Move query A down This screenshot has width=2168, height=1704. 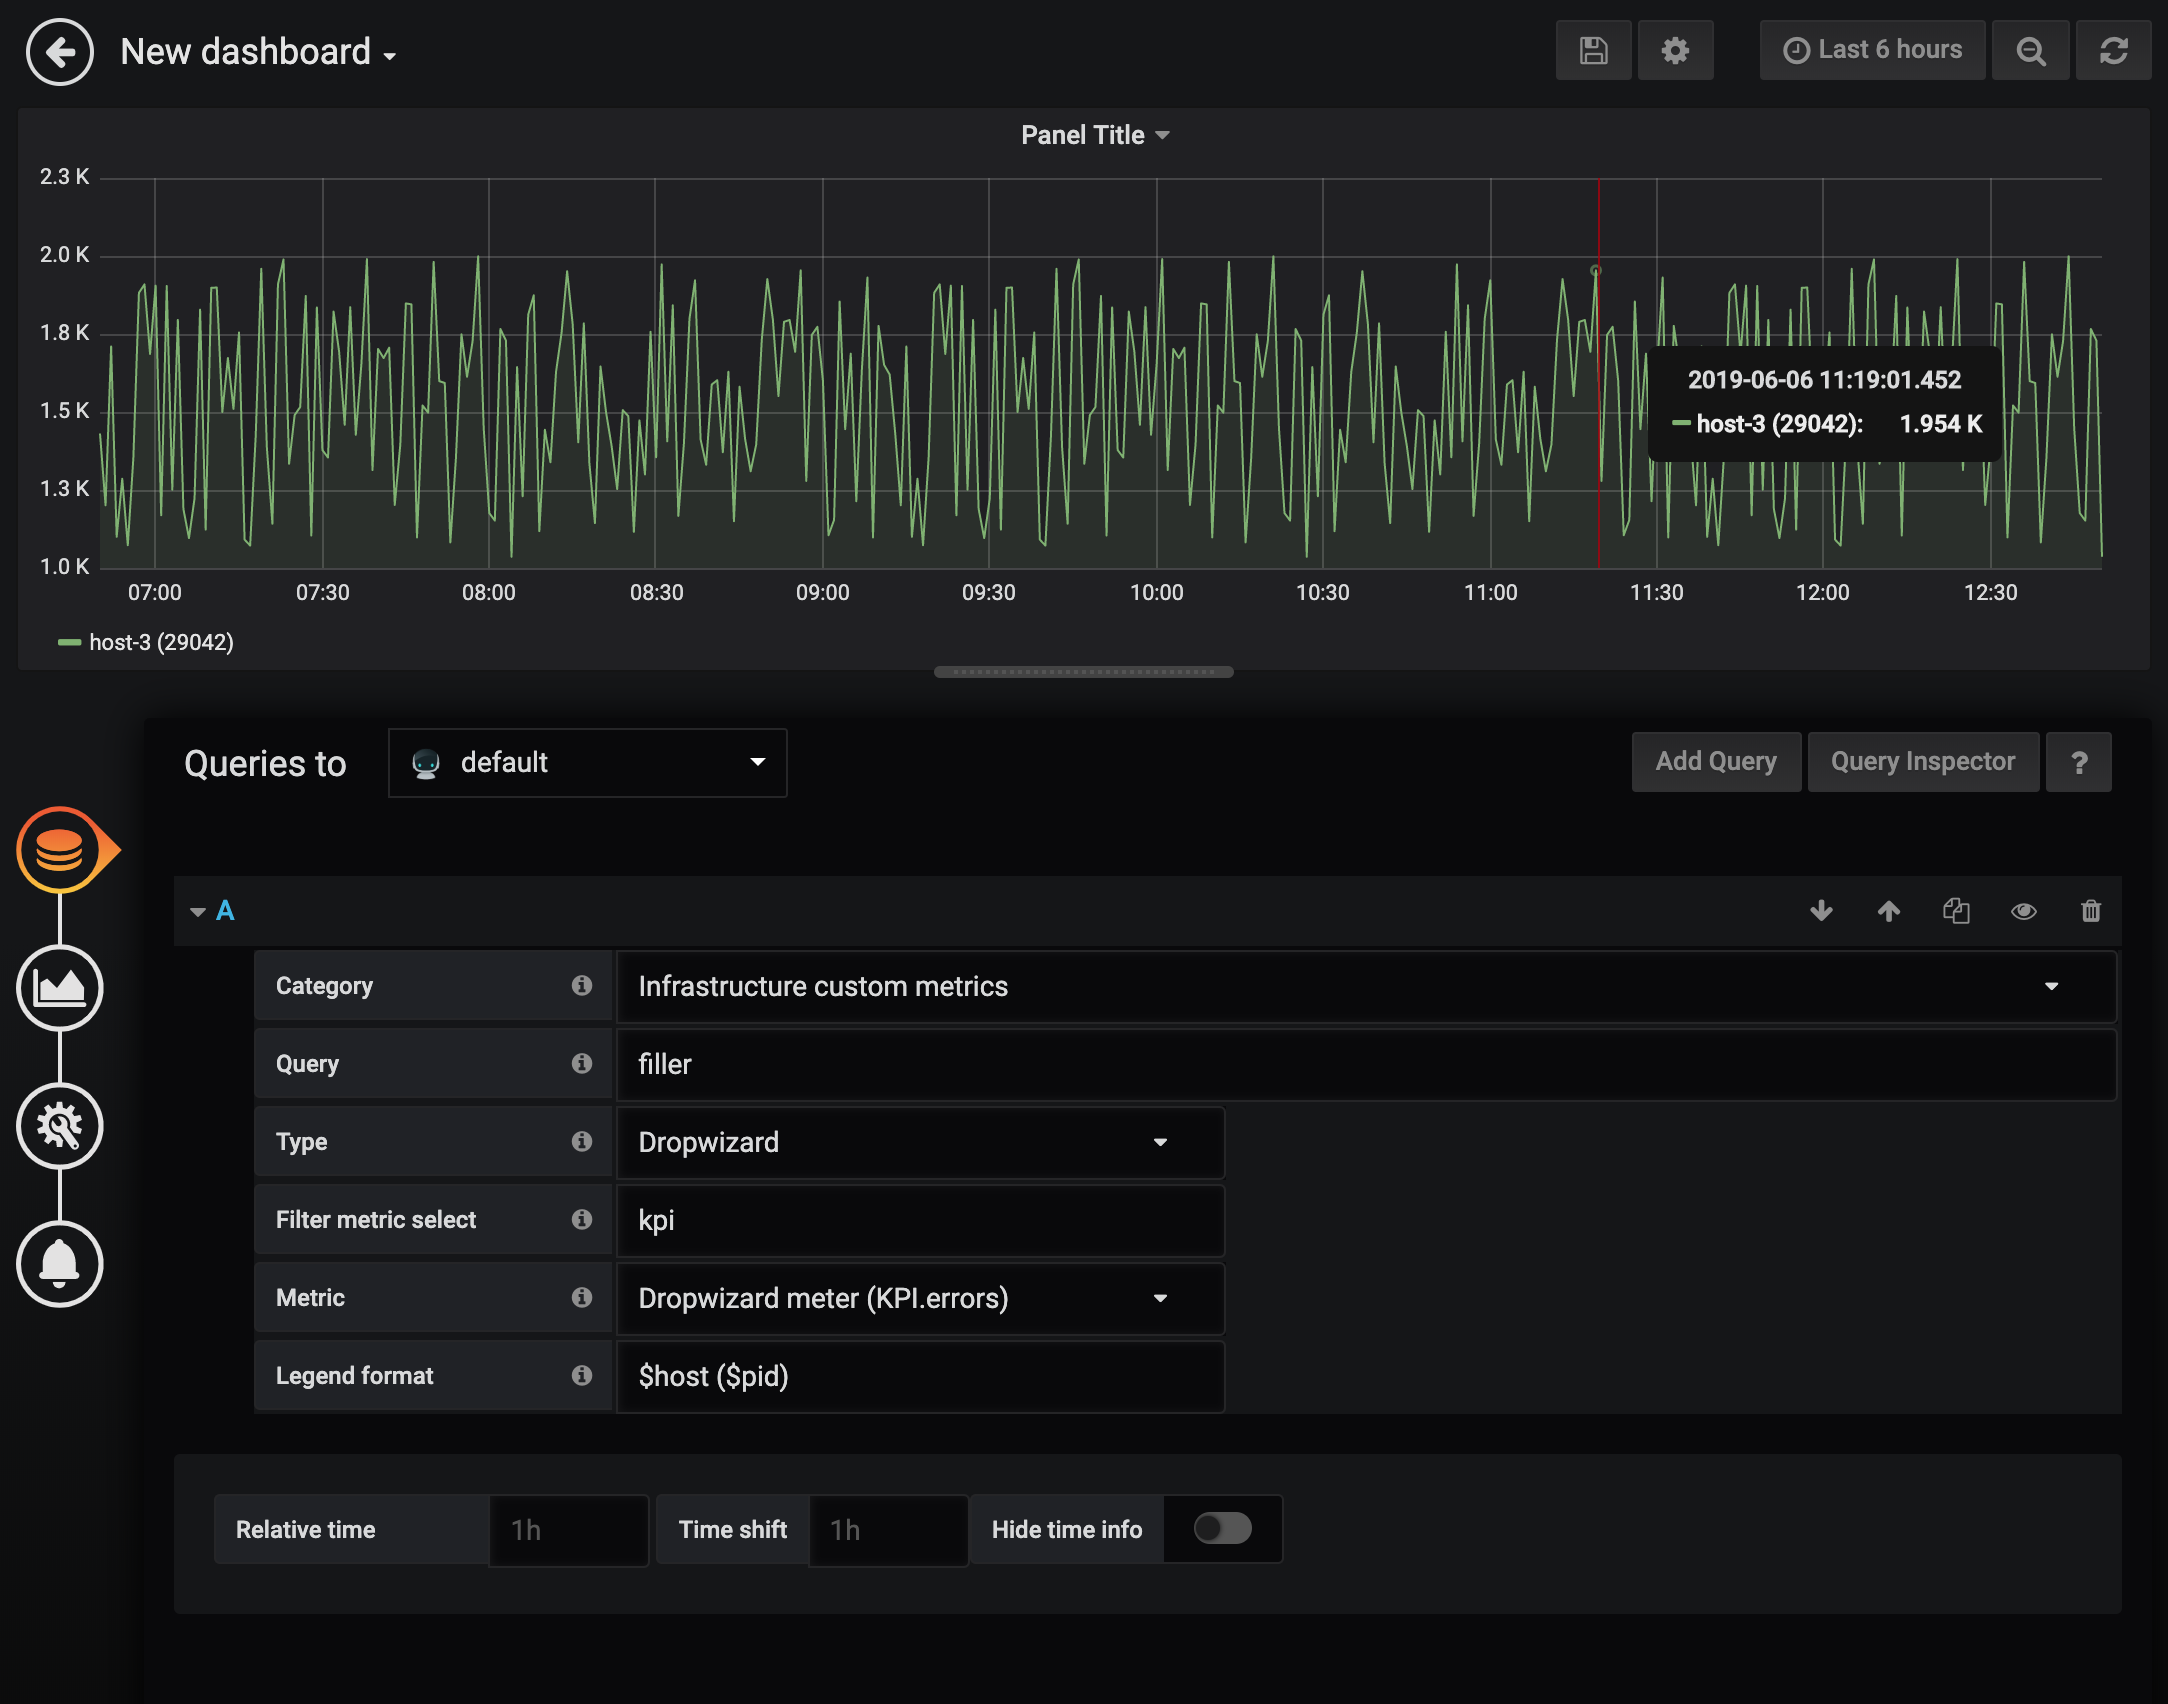[1821, 911]
